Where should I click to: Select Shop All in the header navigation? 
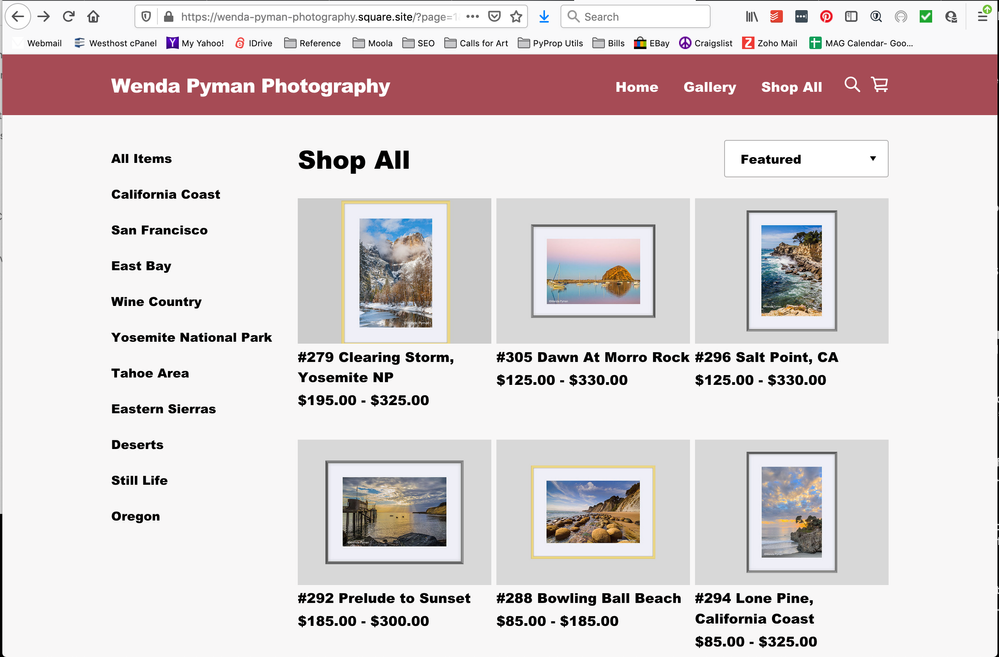[x=791, y=87]
